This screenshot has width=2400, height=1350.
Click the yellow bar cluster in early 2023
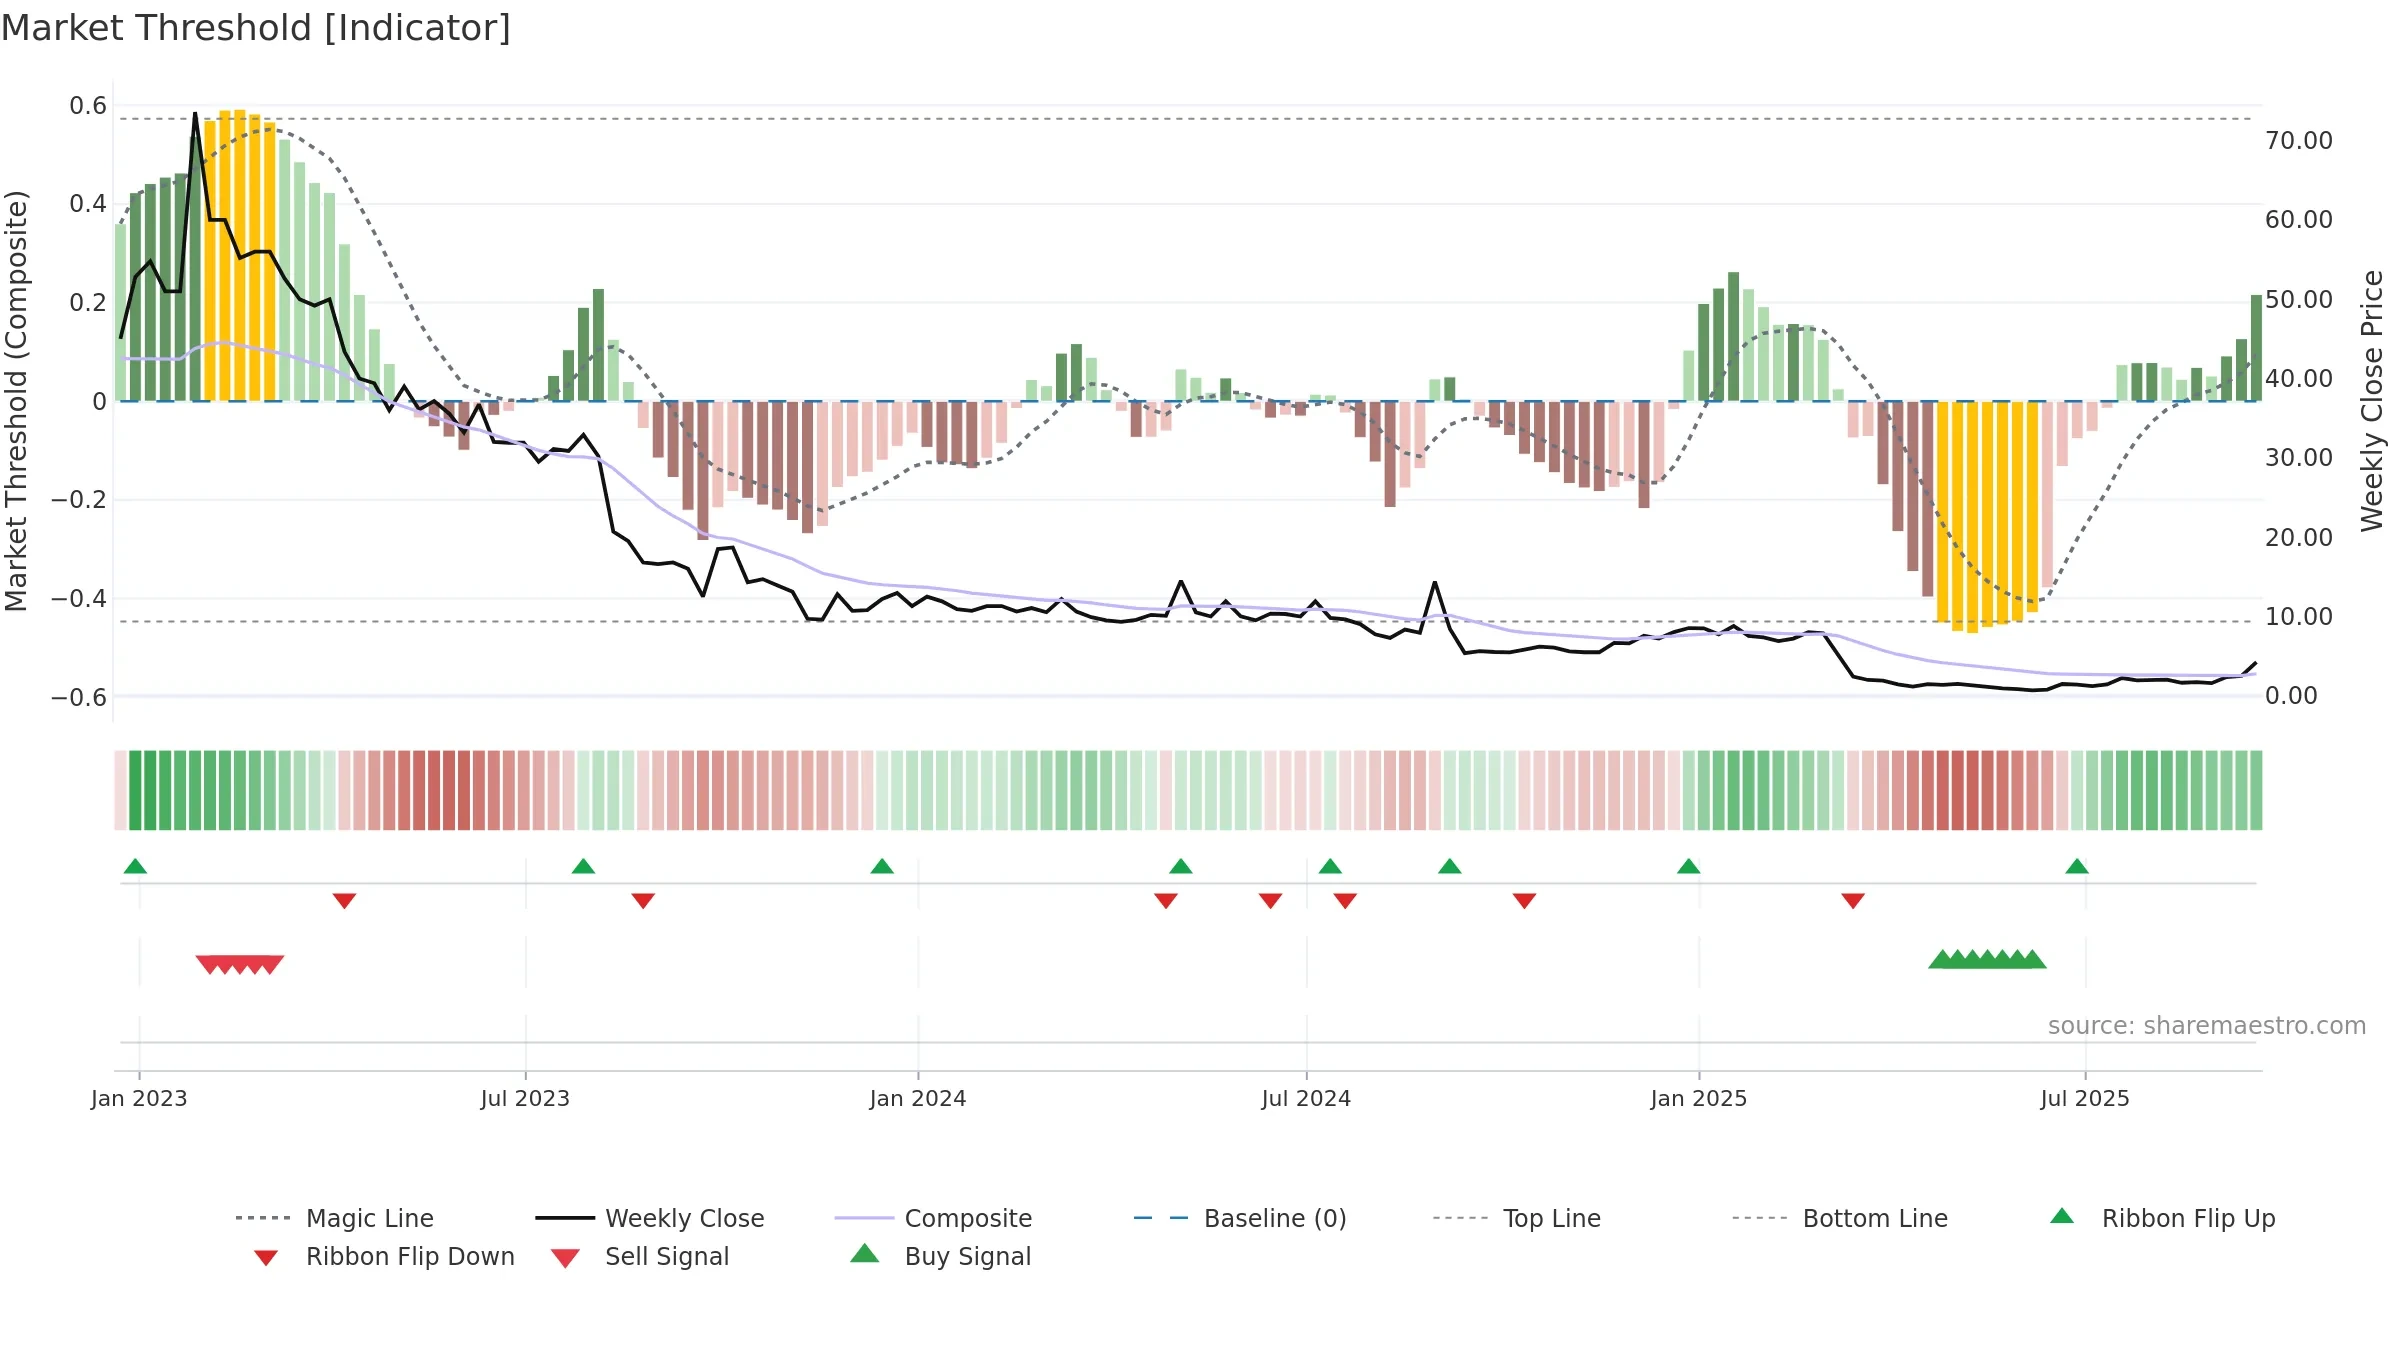(x=240, y=255)
